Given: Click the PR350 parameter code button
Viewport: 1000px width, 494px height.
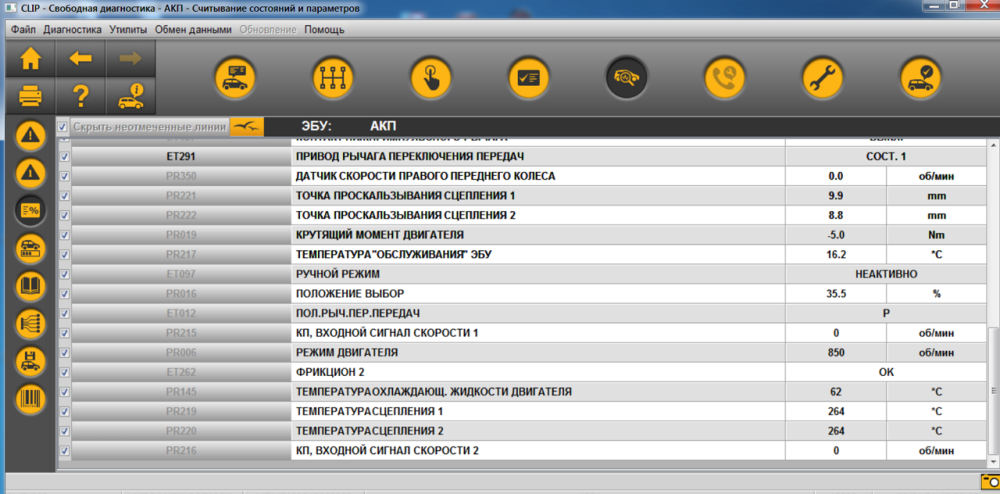Looking at the screenshot, I should click(x=180, y=177).
